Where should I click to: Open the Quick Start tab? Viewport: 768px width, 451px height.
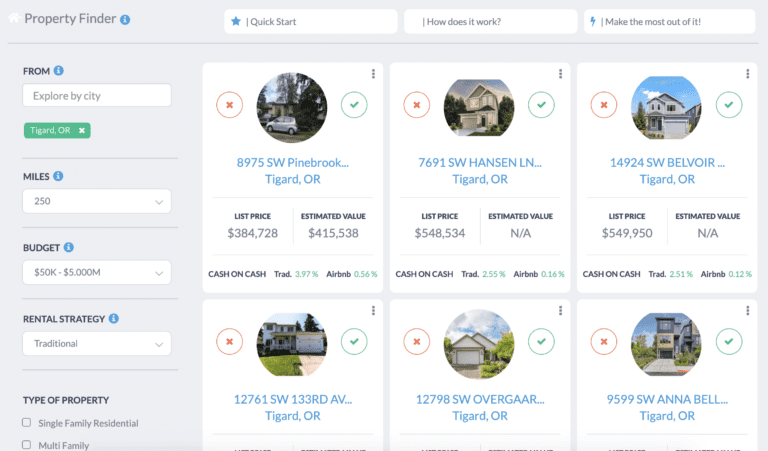click(310, 21)
